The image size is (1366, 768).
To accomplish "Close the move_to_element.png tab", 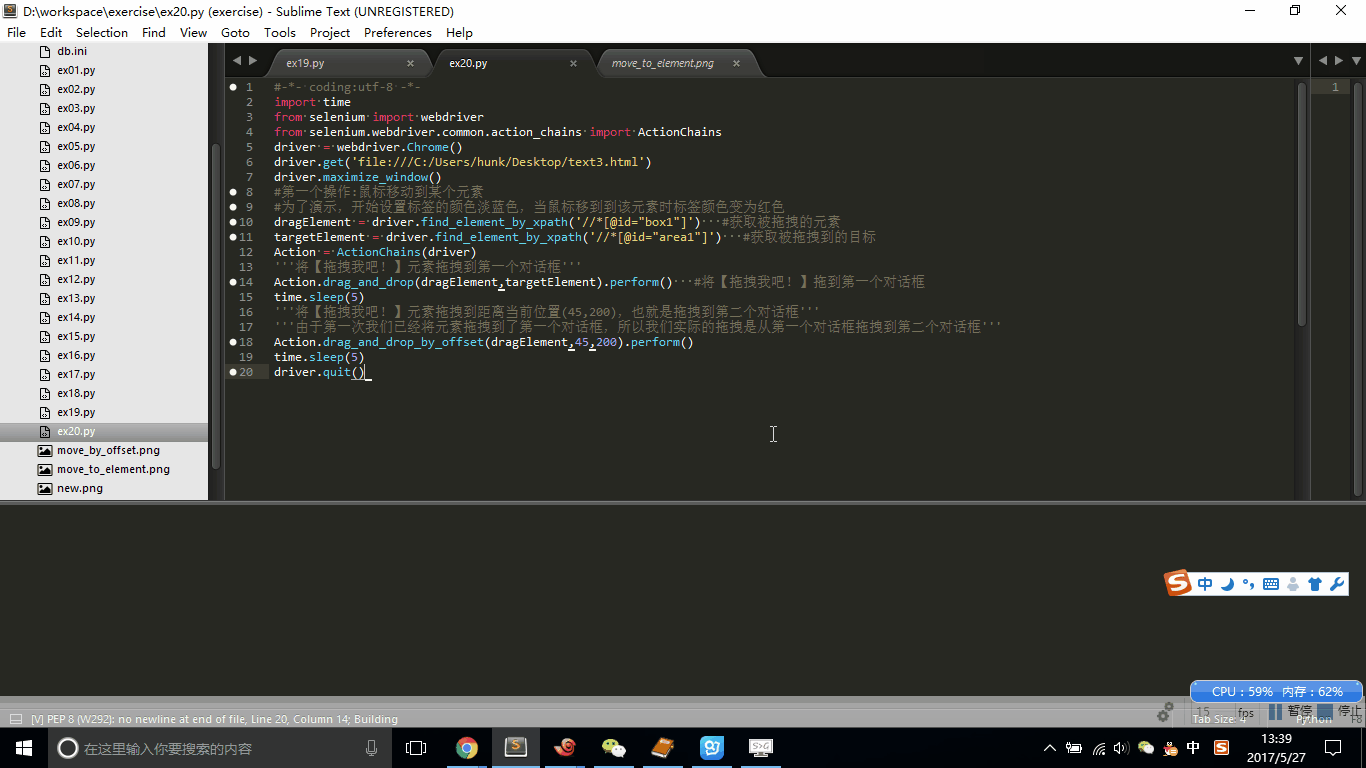I will [x=736, y=63].
